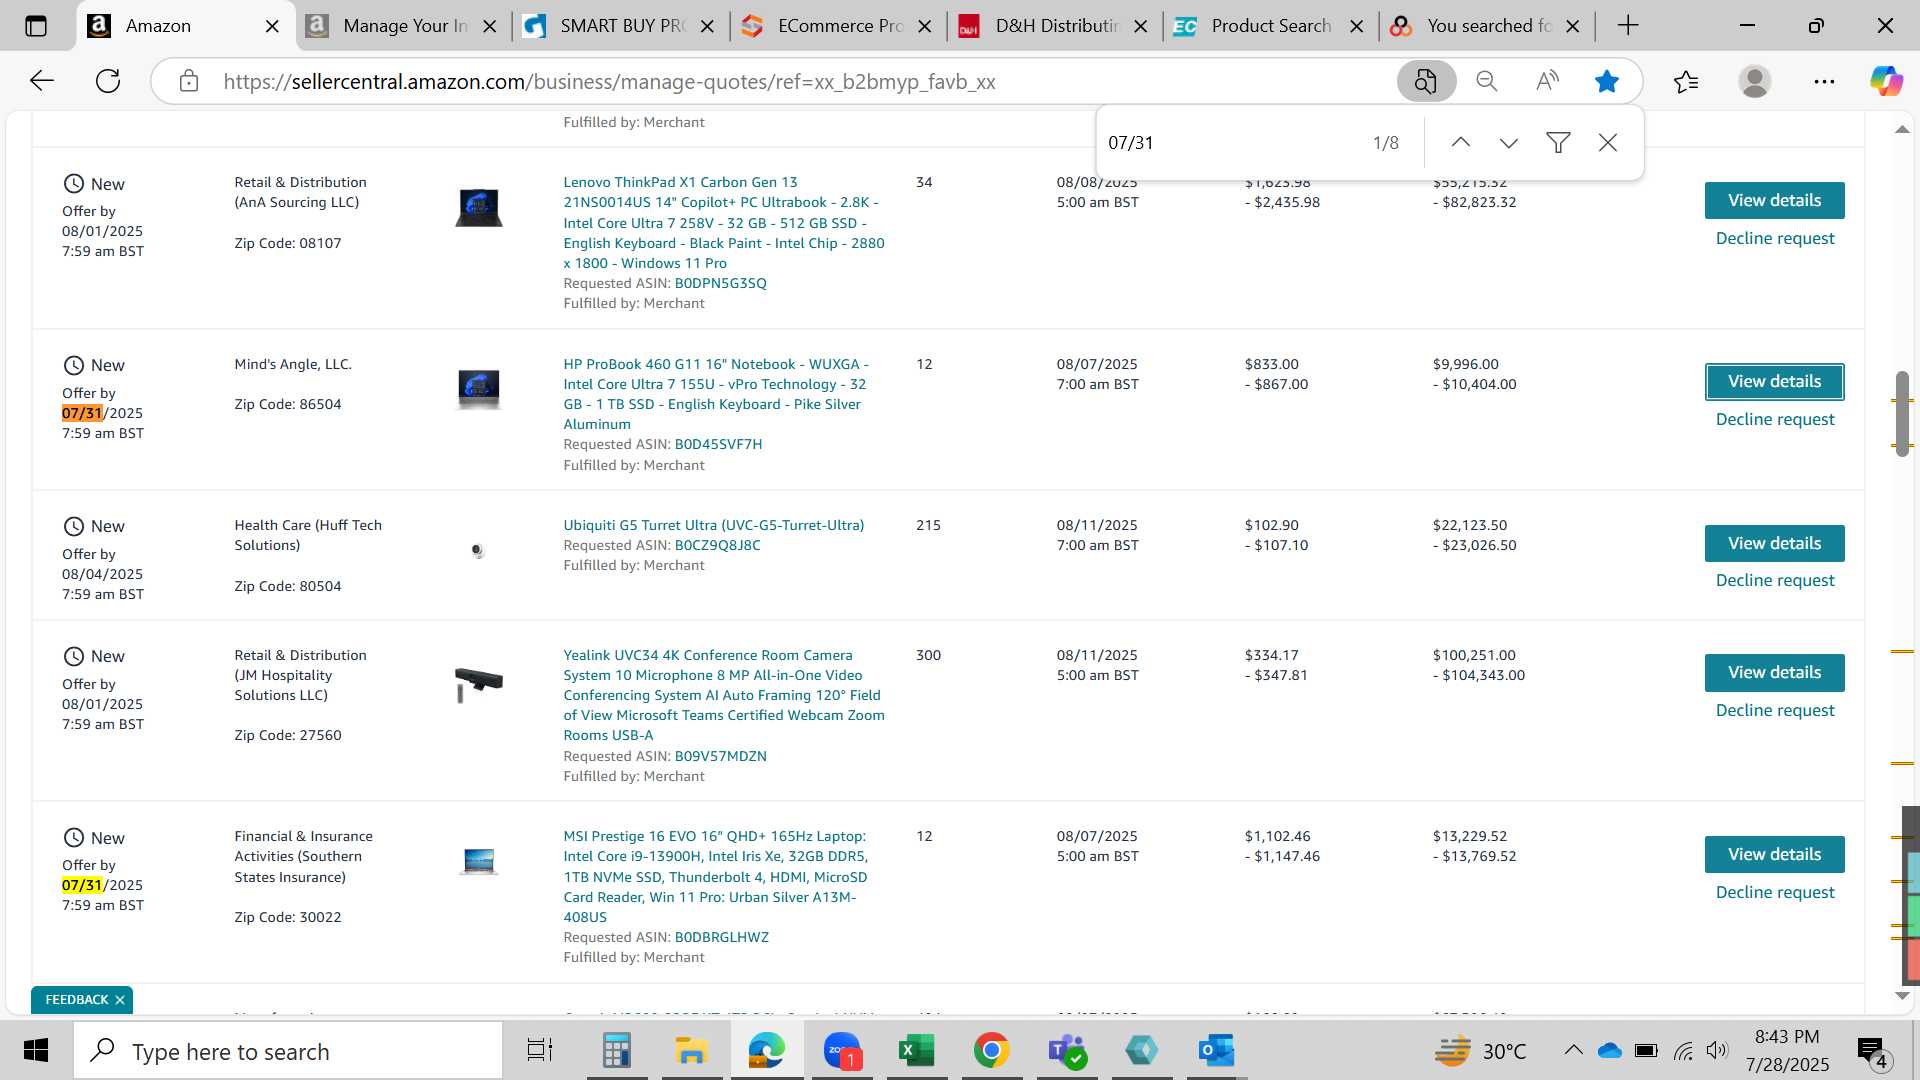Open Lenovo ThinkPad X1 Carbon product link
Viewport: 1920px width, 1080px height.
coord(723,222)
